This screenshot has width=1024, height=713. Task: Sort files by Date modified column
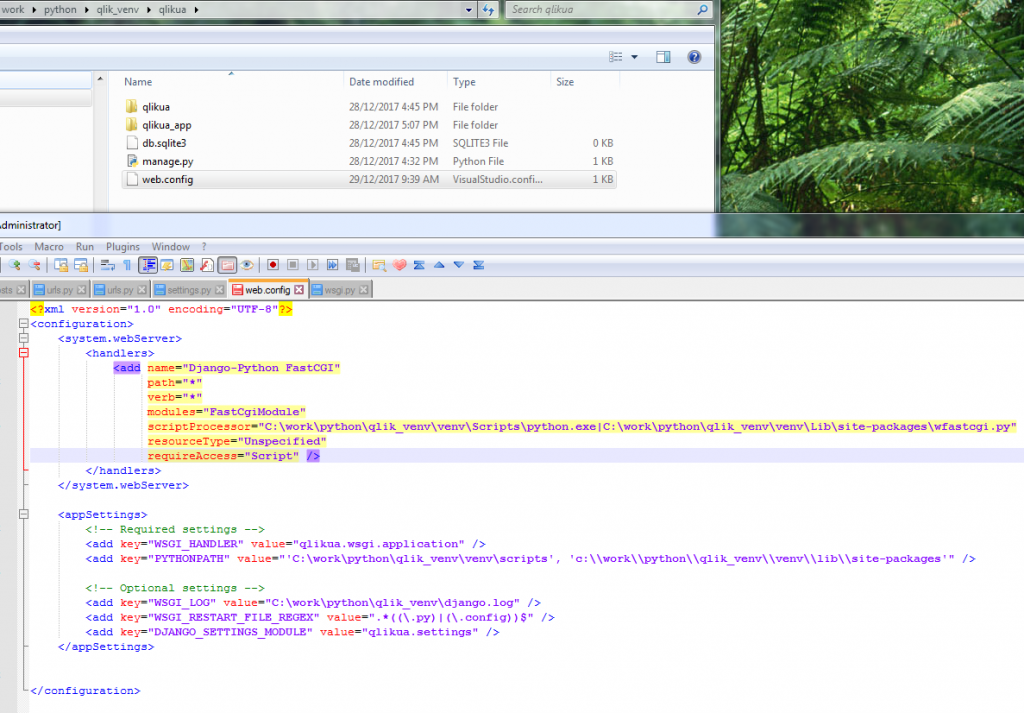[x=380, y=81]
